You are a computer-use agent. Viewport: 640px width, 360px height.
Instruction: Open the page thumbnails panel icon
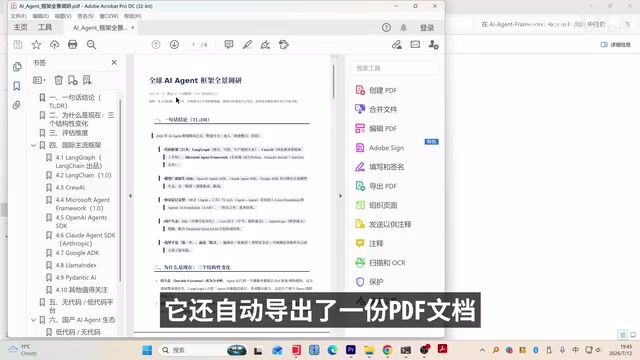pos(17,67)
